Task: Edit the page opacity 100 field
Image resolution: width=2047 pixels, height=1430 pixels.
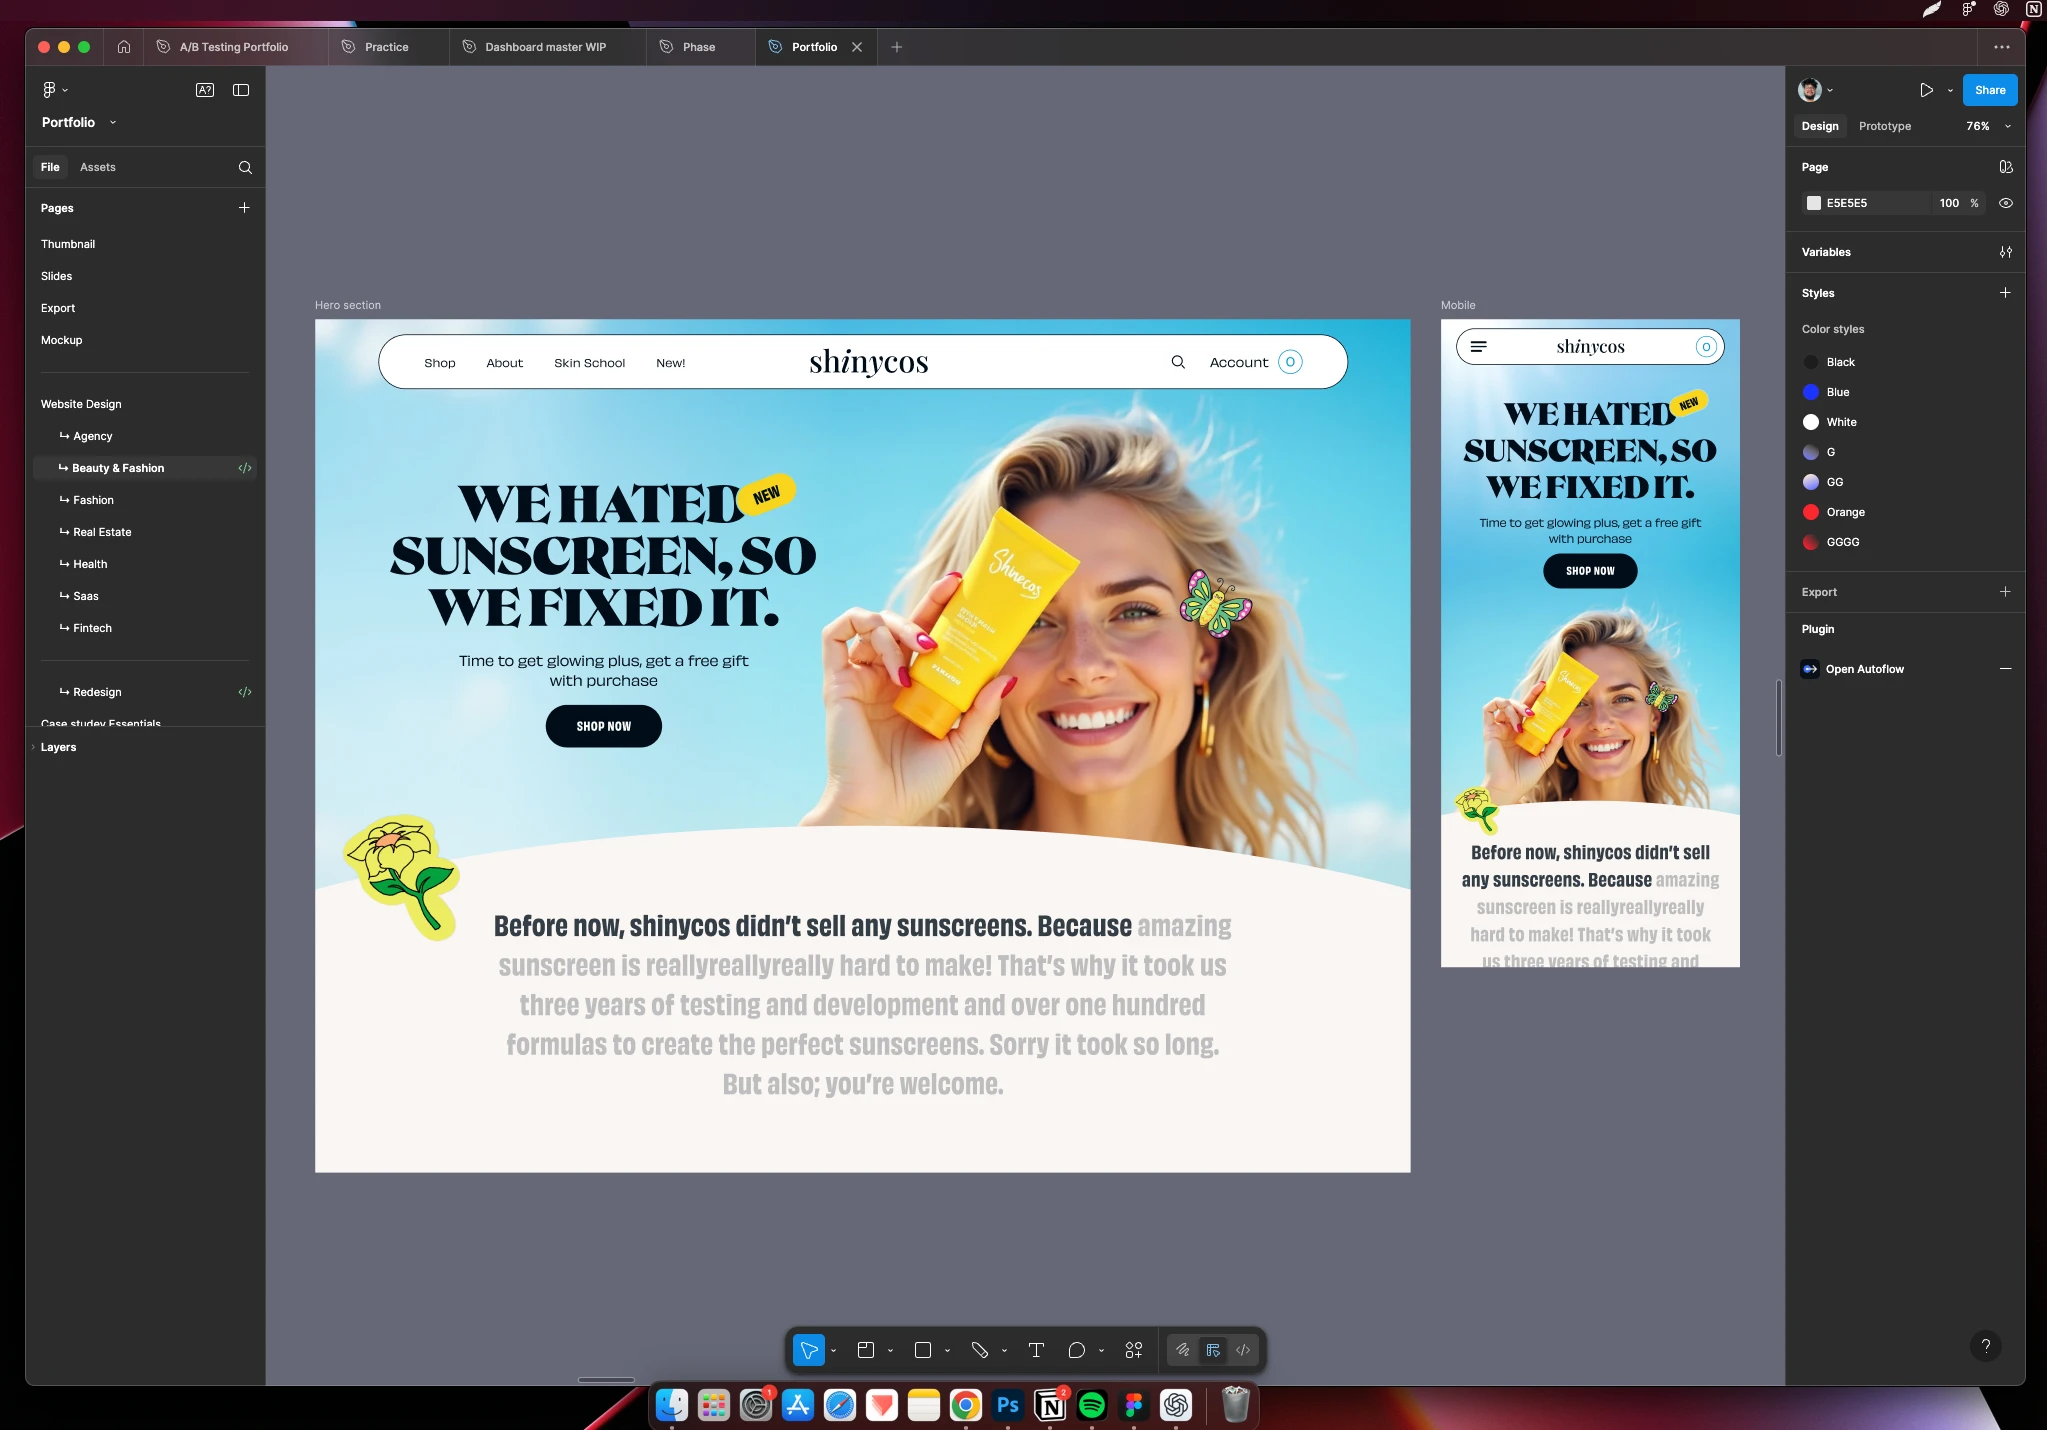Action: pyautogui.click(x=1950, y=203)
